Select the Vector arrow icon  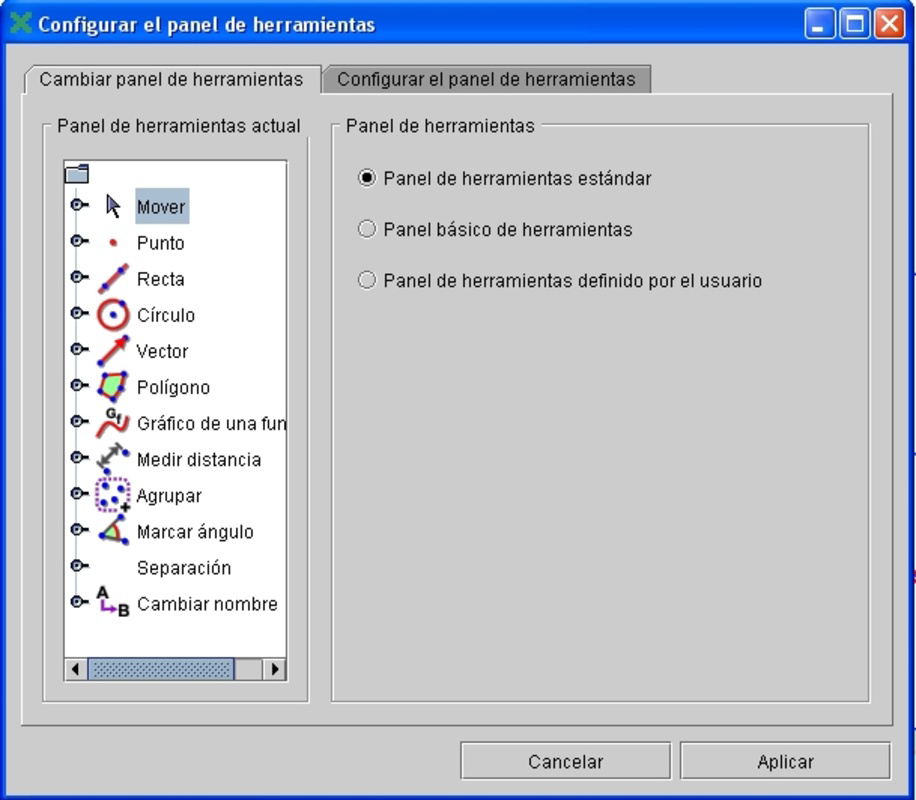[x=113, y=351]
